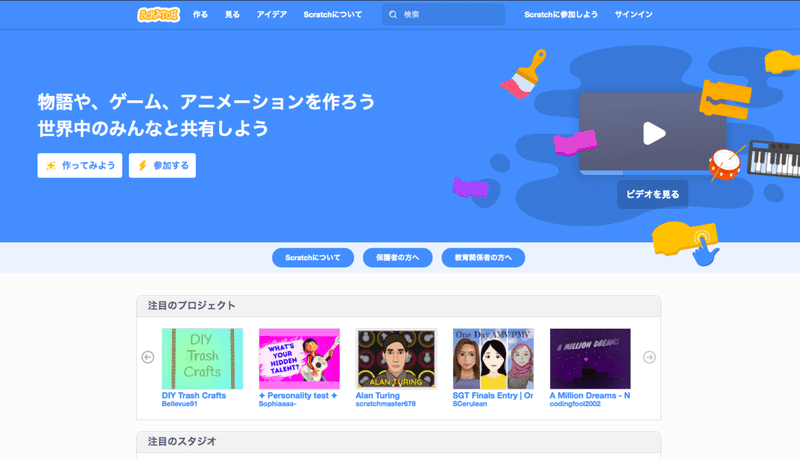Click the 保護者の方へ button
The width and height of the screenshot is (800, 458).
tap(397, 258)
